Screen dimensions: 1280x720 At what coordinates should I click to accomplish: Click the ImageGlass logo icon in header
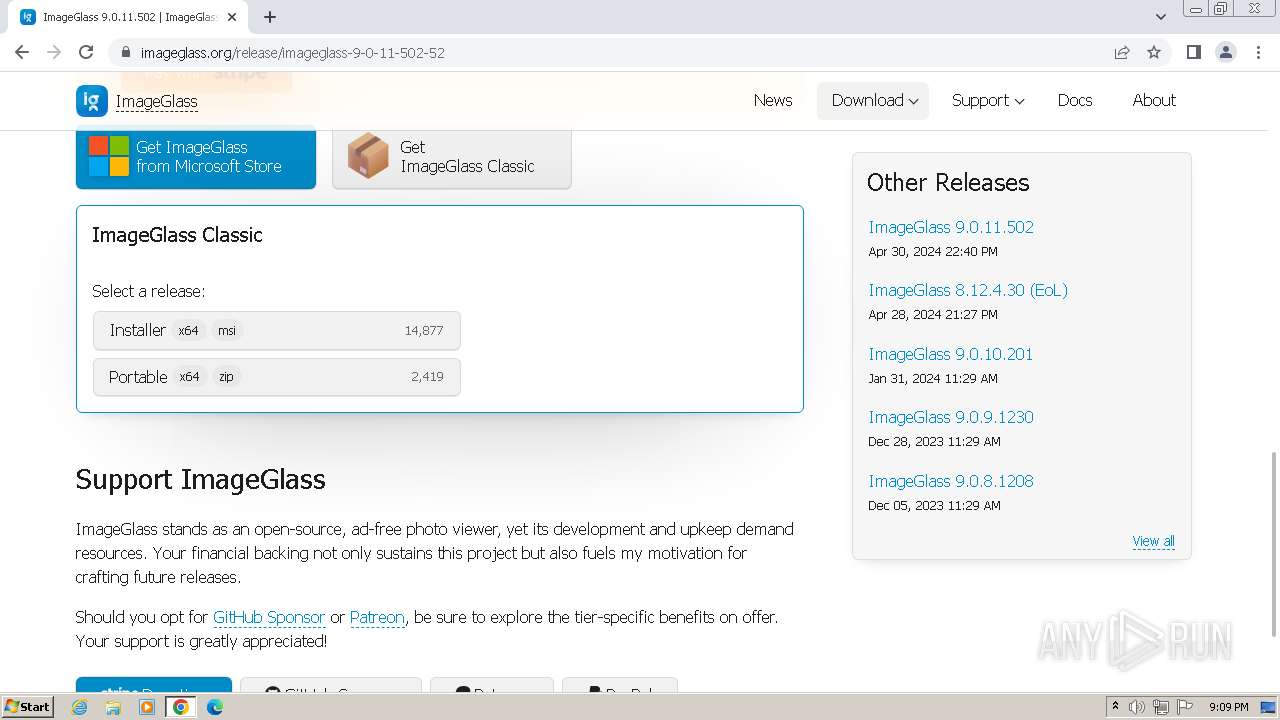92,101
